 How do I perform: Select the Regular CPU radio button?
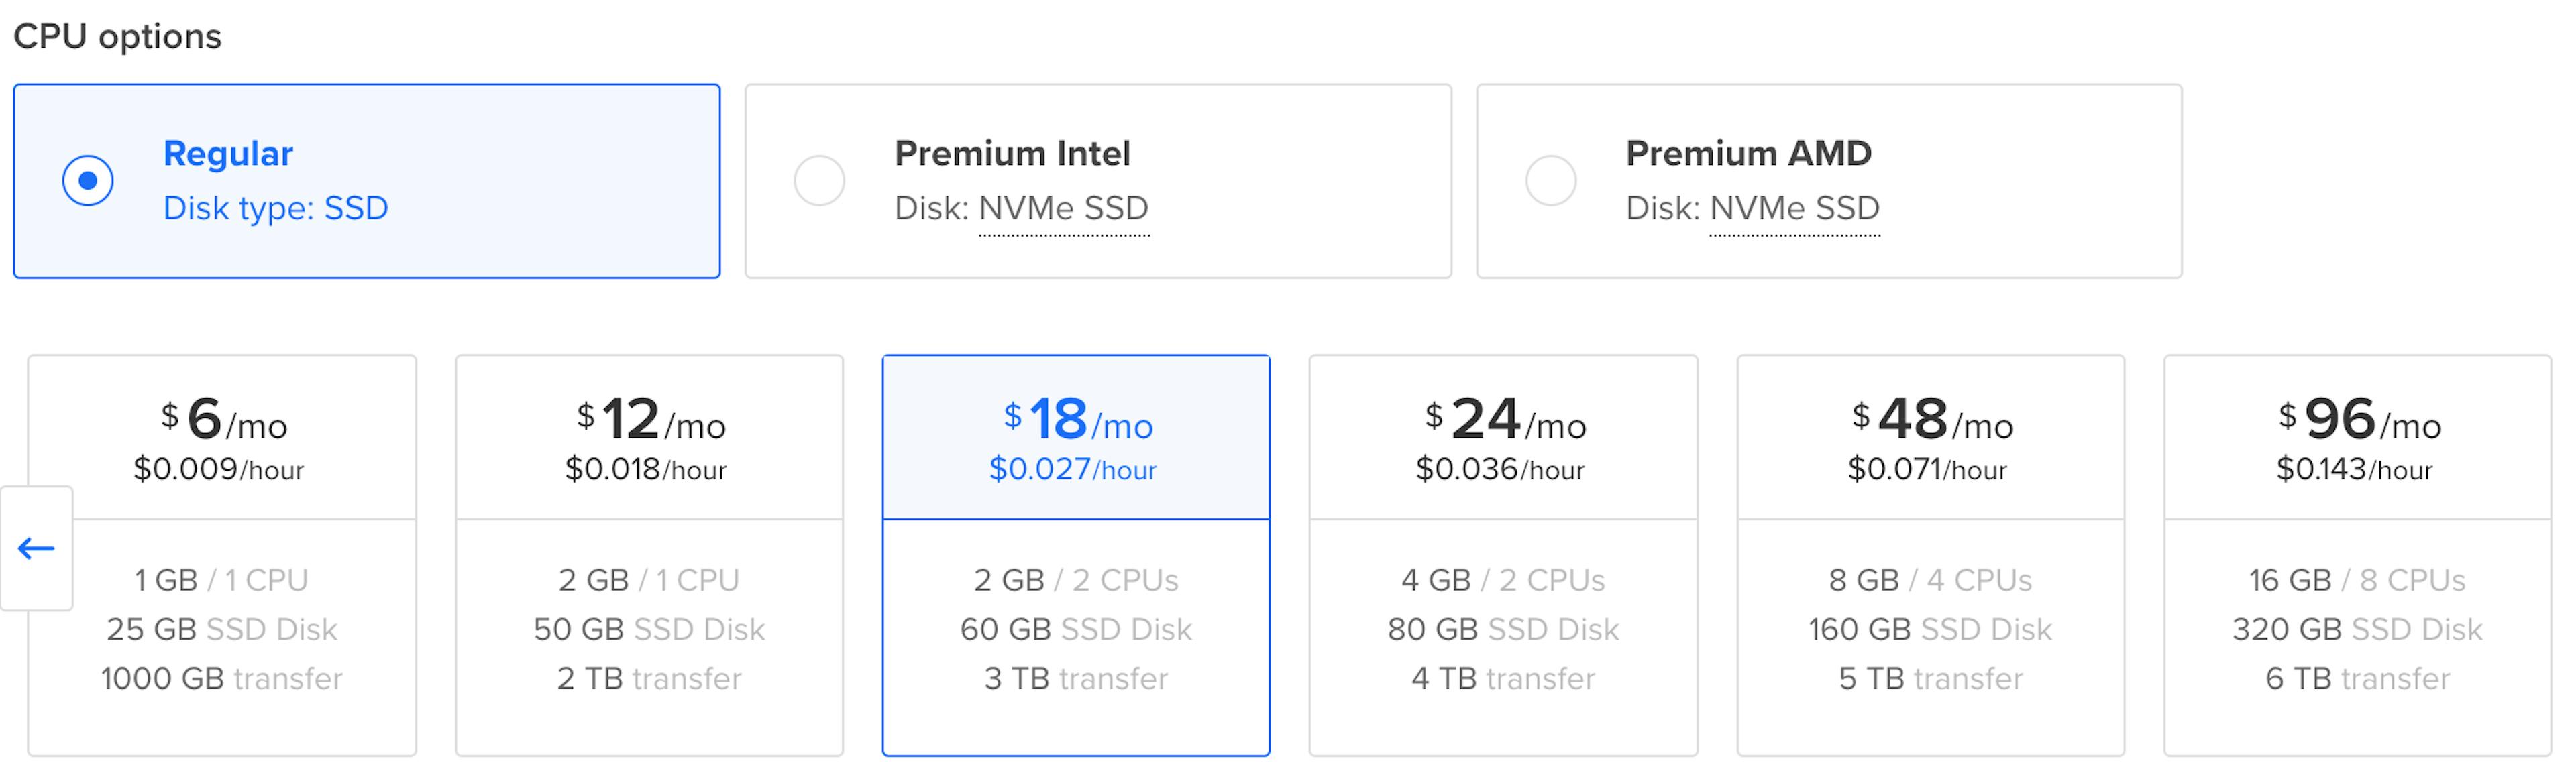pyautogui.click(x=88, y=181)
